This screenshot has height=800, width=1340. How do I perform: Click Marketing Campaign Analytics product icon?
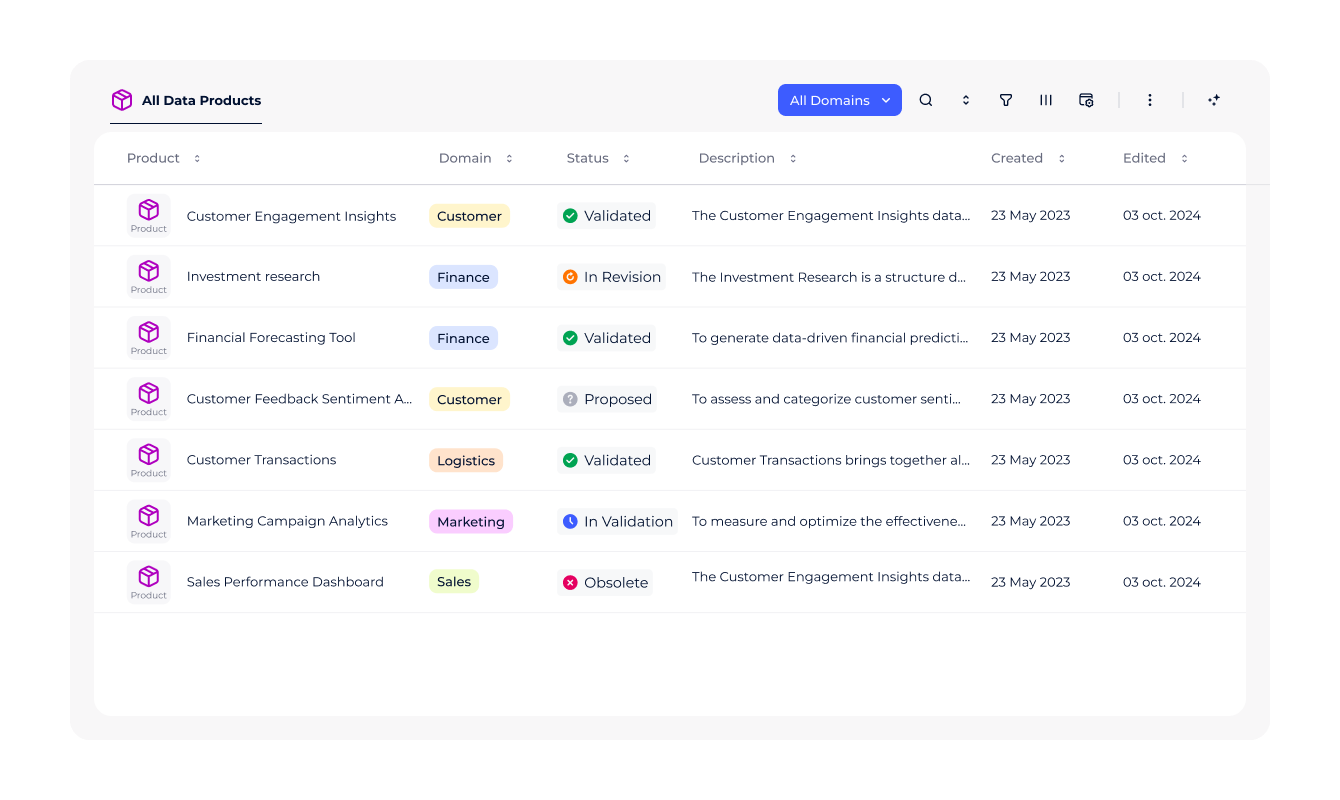tap(149, 520)
